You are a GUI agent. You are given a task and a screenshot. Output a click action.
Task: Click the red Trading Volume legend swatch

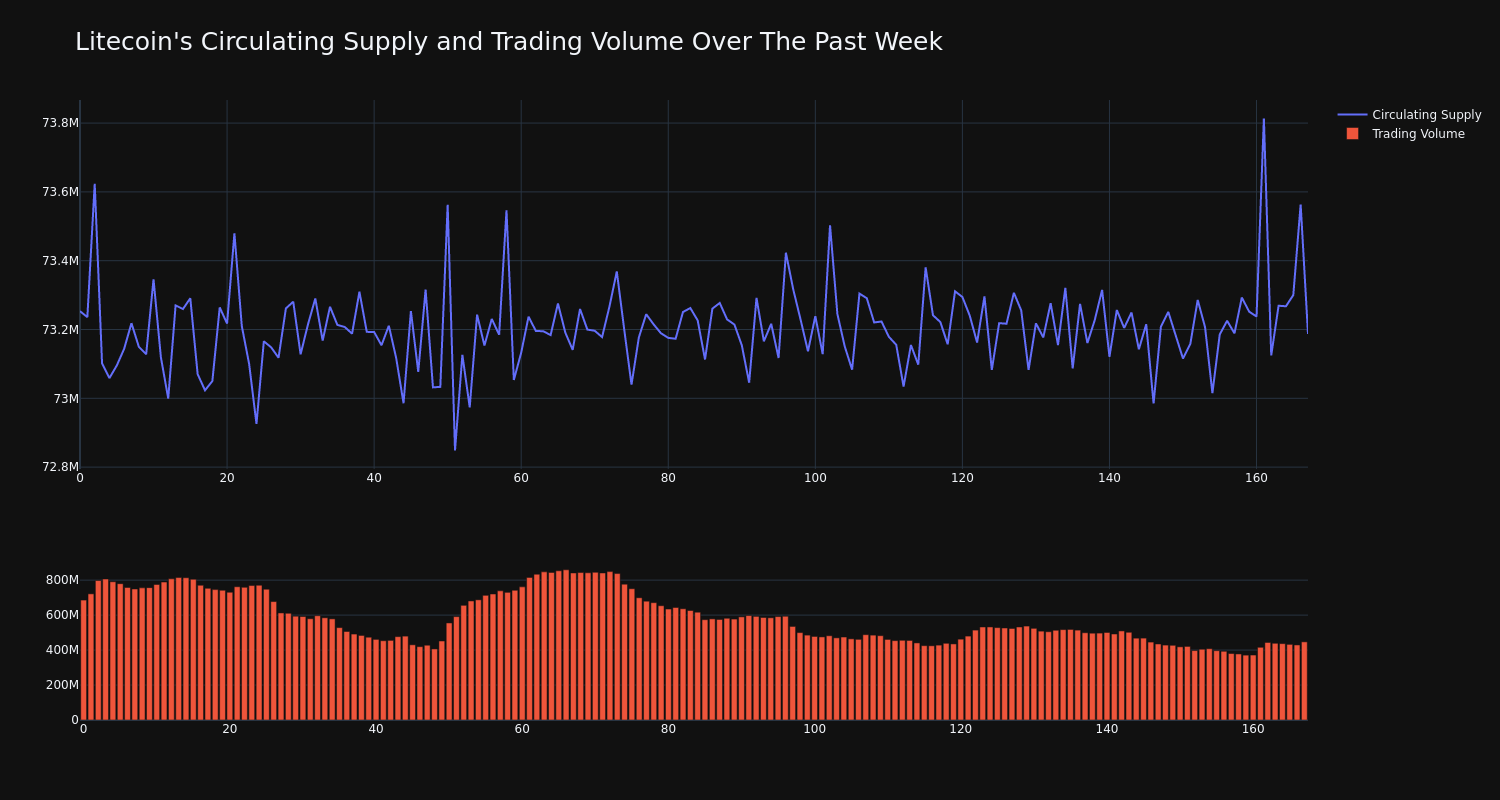[x=1352, y=134]
